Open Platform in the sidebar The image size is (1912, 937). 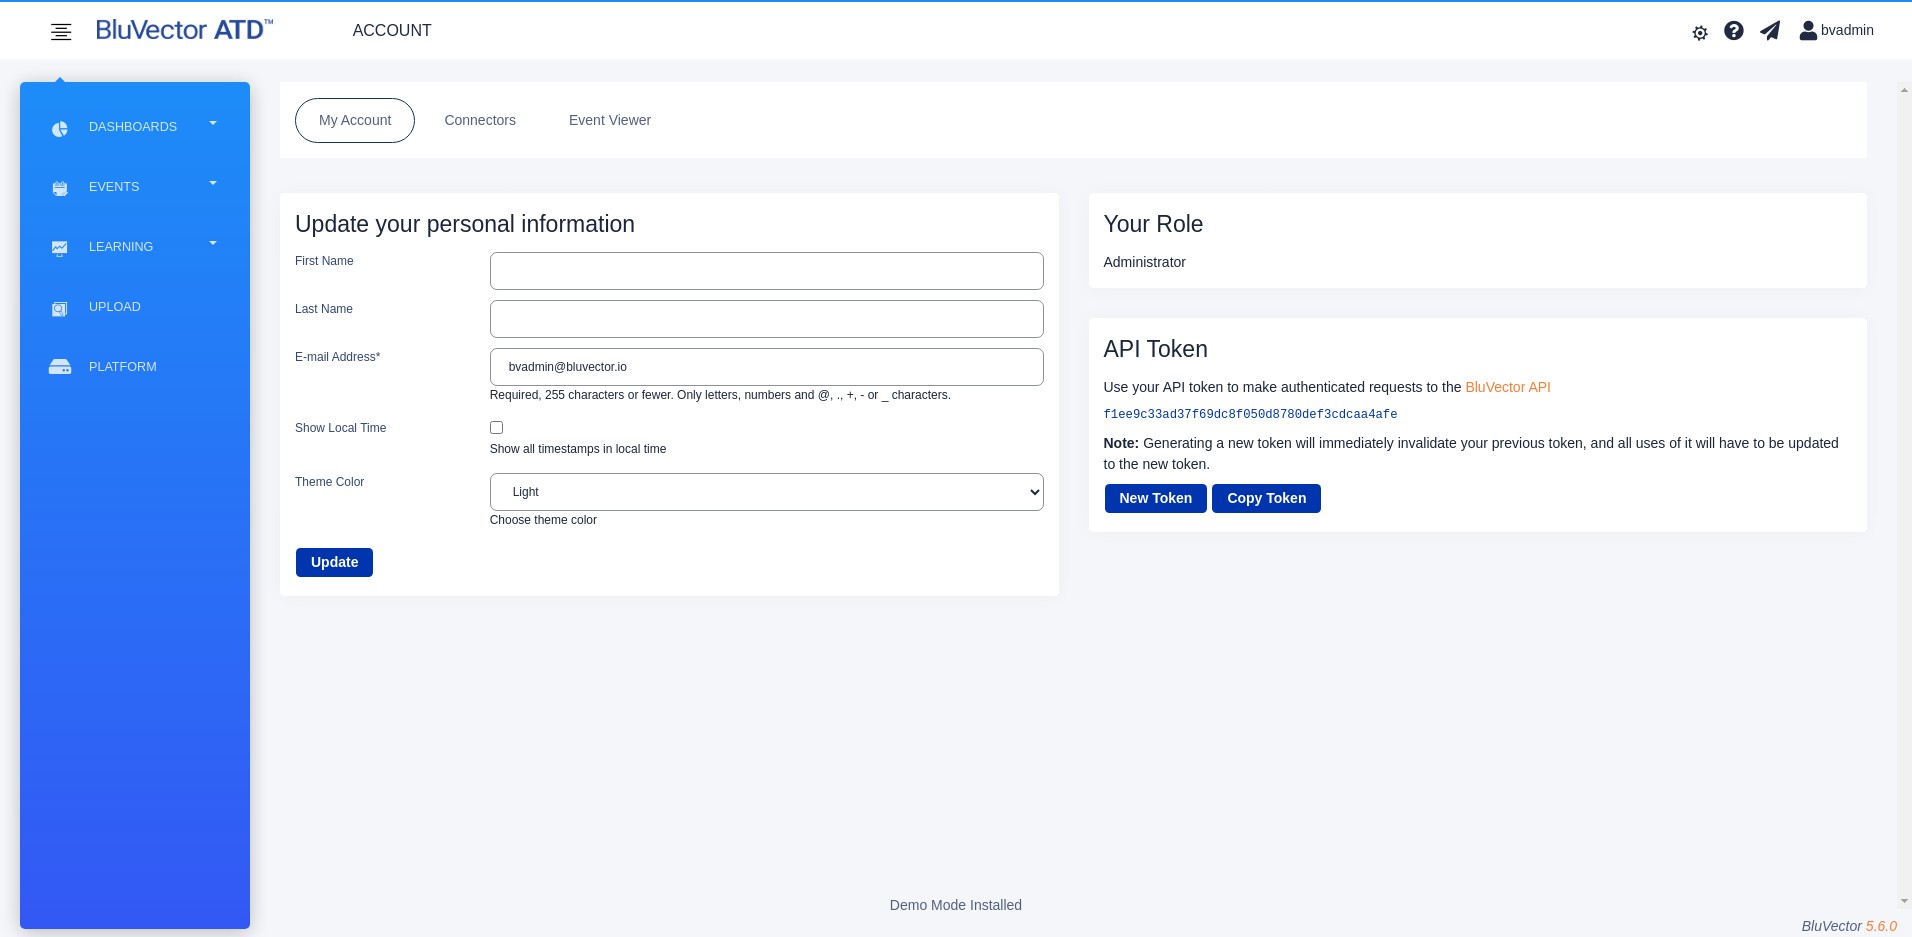[123, 367]
